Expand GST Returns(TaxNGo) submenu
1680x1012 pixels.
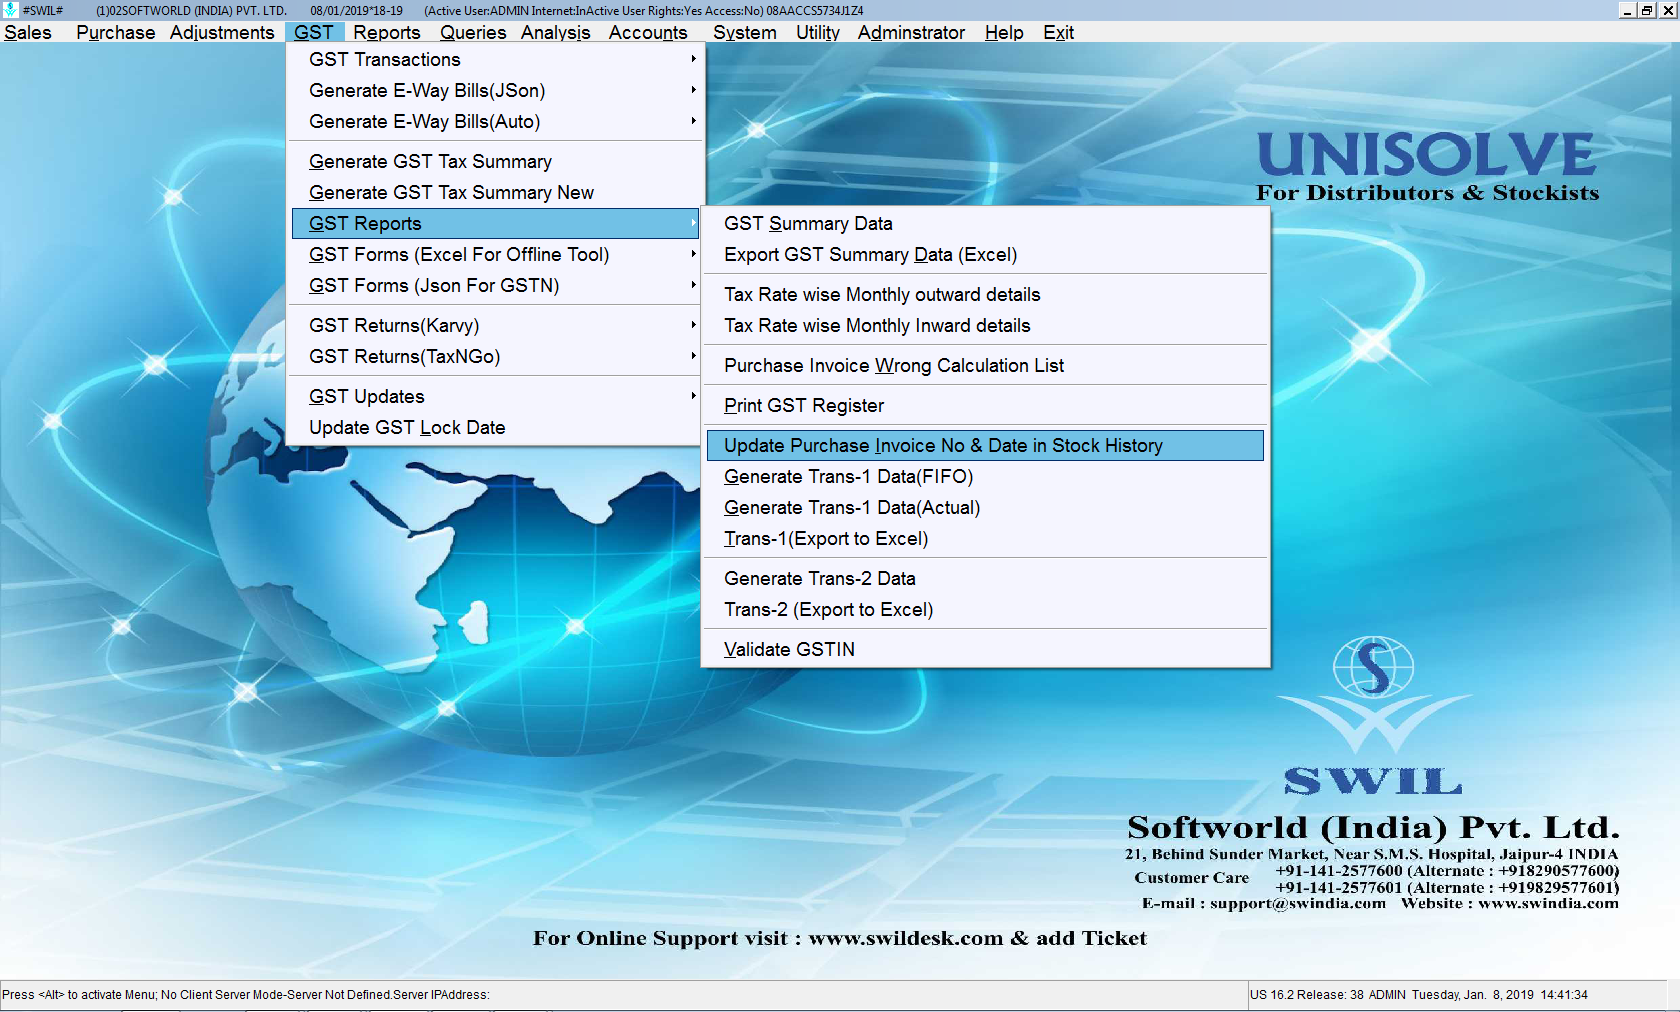(497, 357)
